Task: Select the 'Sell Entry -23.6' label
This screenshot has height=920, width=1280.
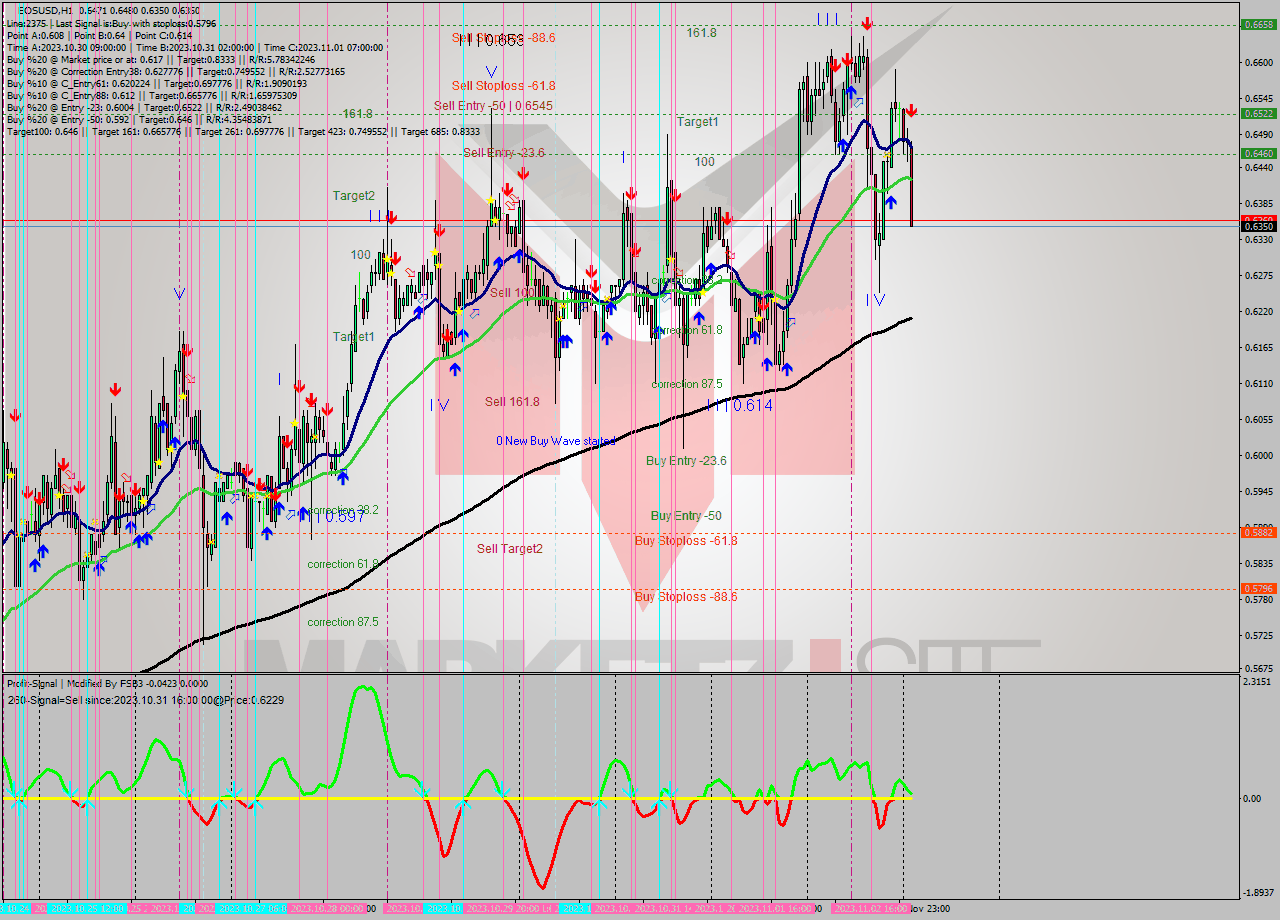Action: [503, 153]
